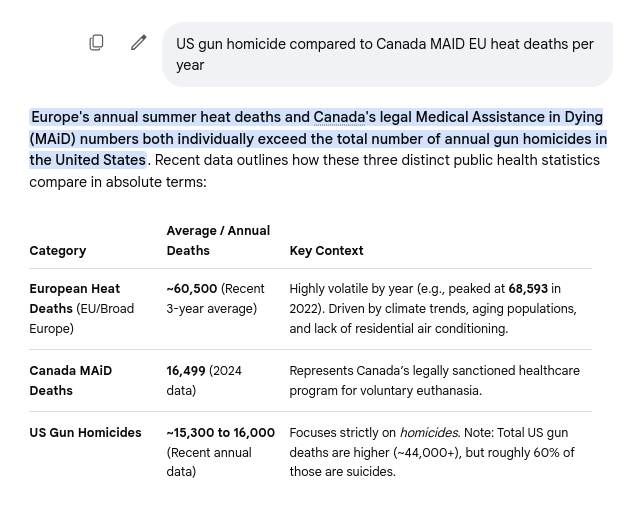The width and height of the screenshot is (627, 512).
Task: Click the European Heat Deaths row label
Action: [82, 309]
